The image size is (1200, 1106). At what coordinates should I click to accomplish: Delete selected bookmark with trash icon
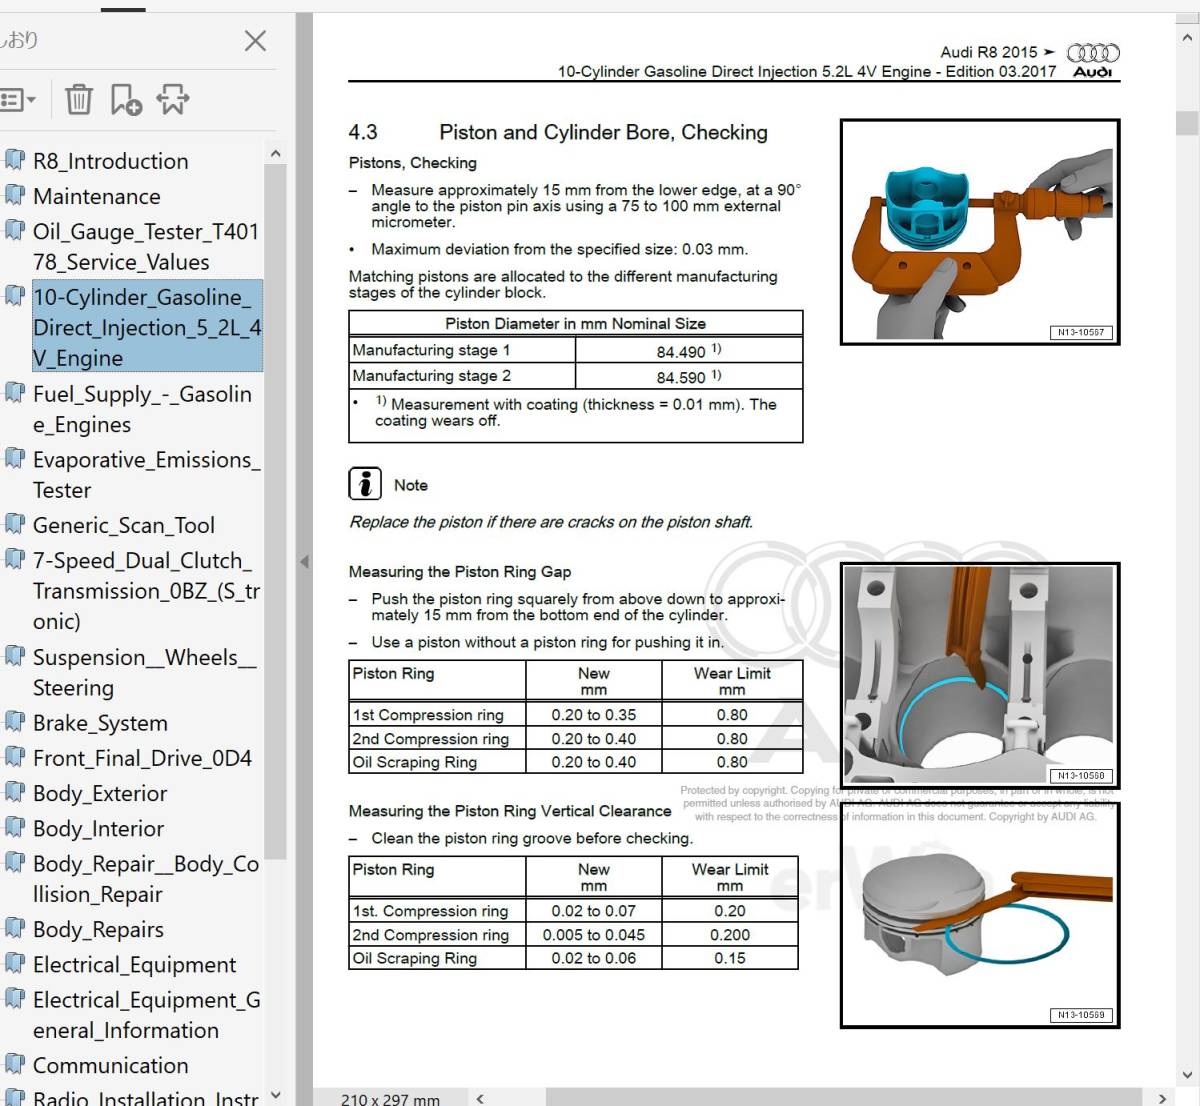[x=79, y=99]
